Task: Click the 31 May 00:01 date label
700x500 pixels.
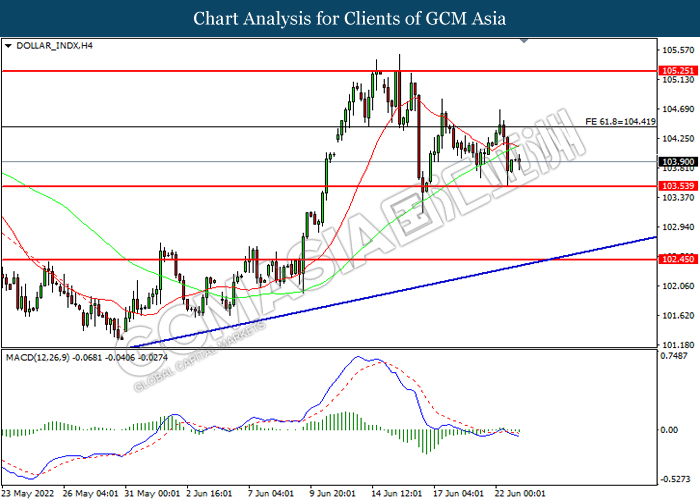Action: tap(152, 493)
